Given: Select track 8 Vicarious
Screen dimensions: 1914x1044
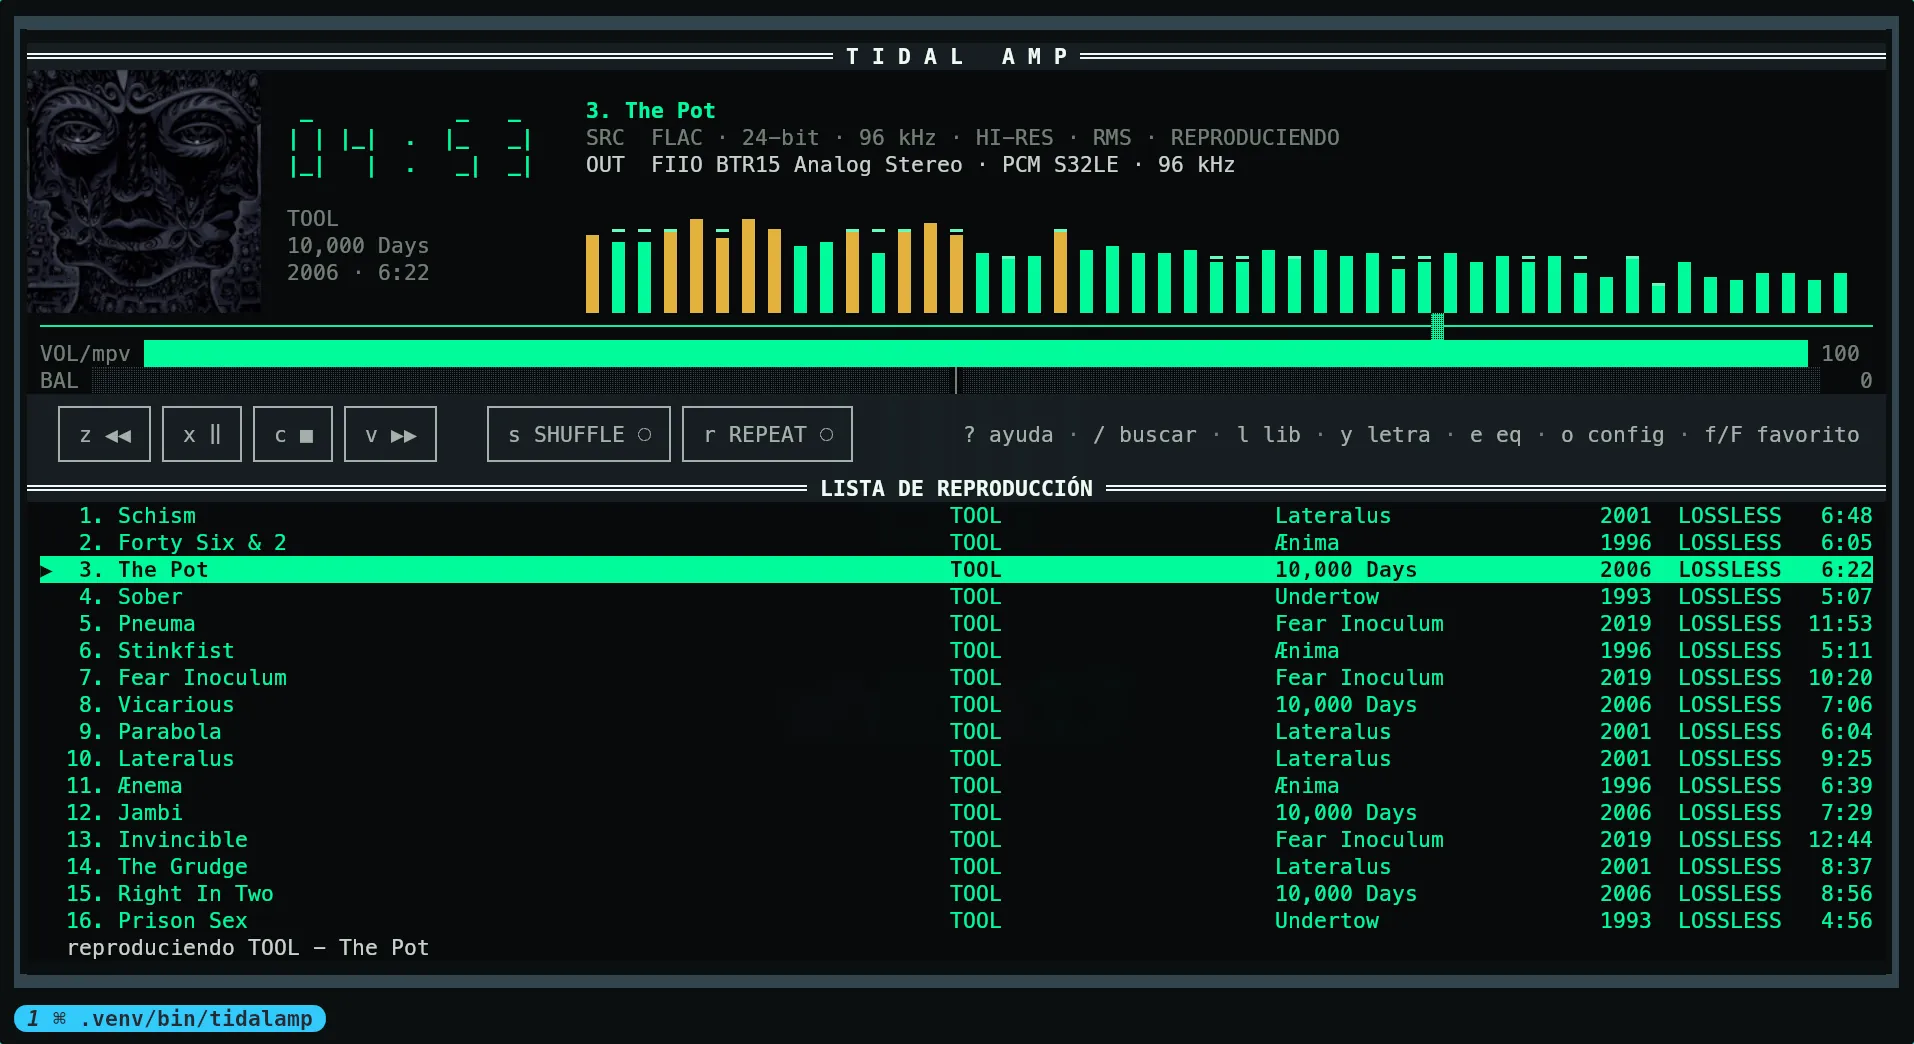Looking at the screenshot, I should pos(956,705).
